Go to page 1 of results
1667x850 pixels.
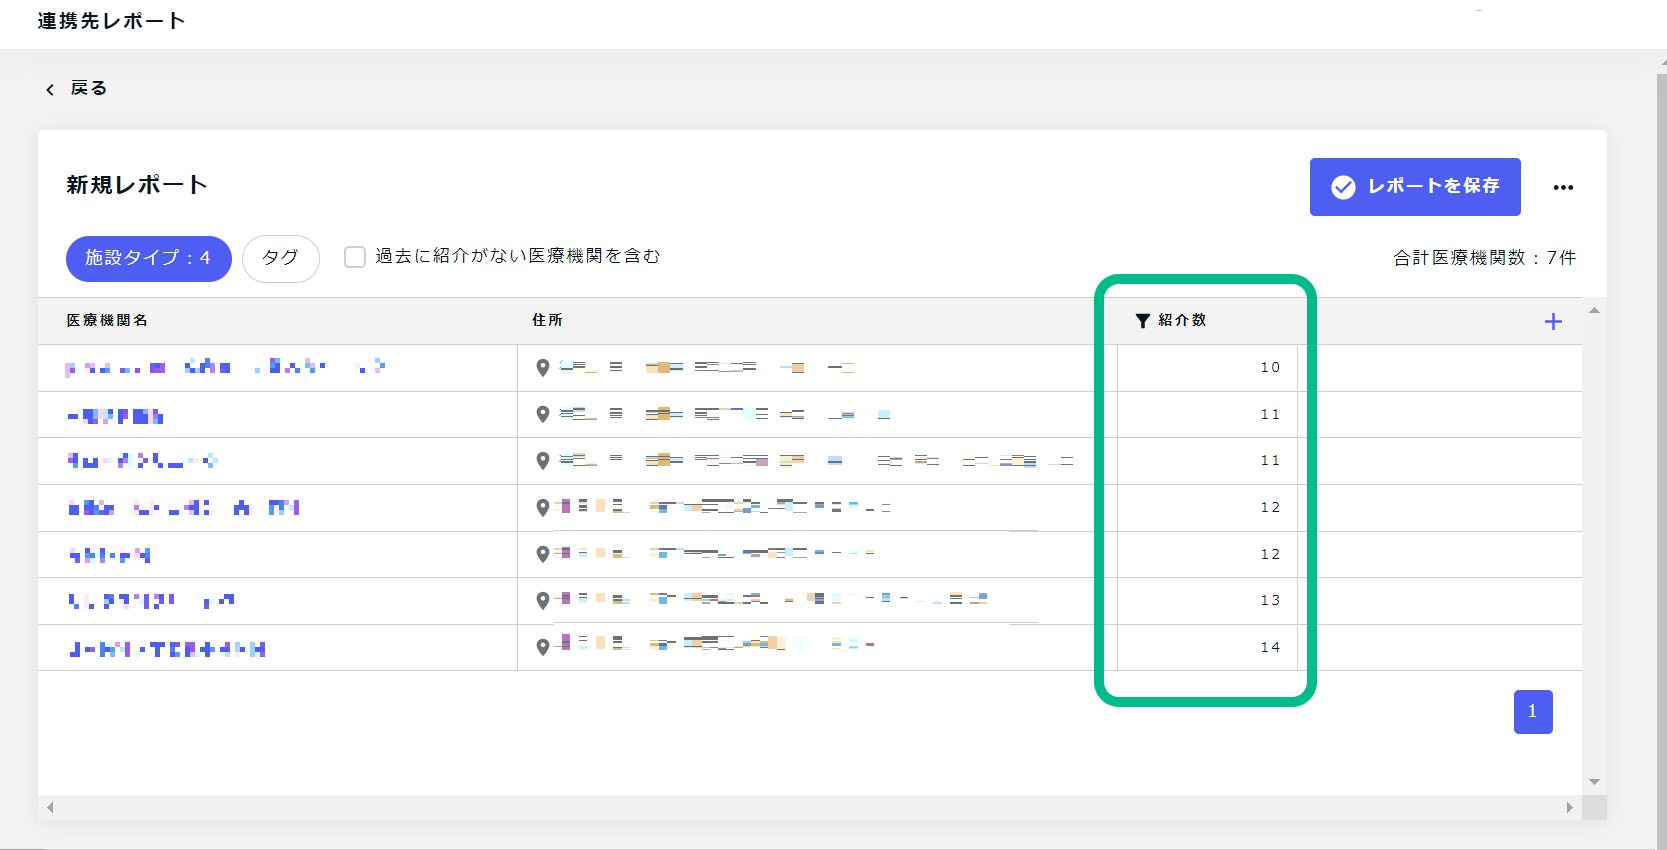(x=1533, y=712)
